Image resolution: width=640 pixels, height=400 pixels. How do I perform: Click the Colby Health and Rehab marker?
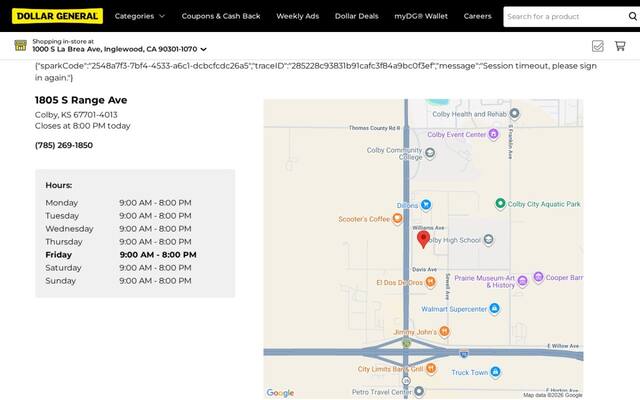click(x=515, y=113)
